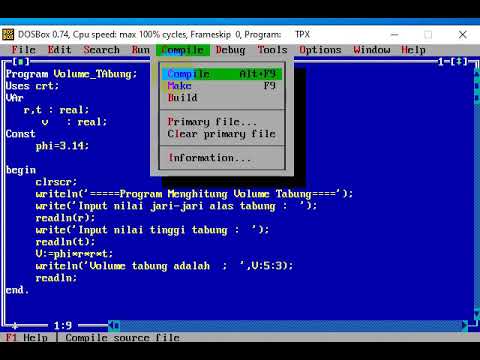Select Clear primary file entry
480x360 pixels.
222,134
